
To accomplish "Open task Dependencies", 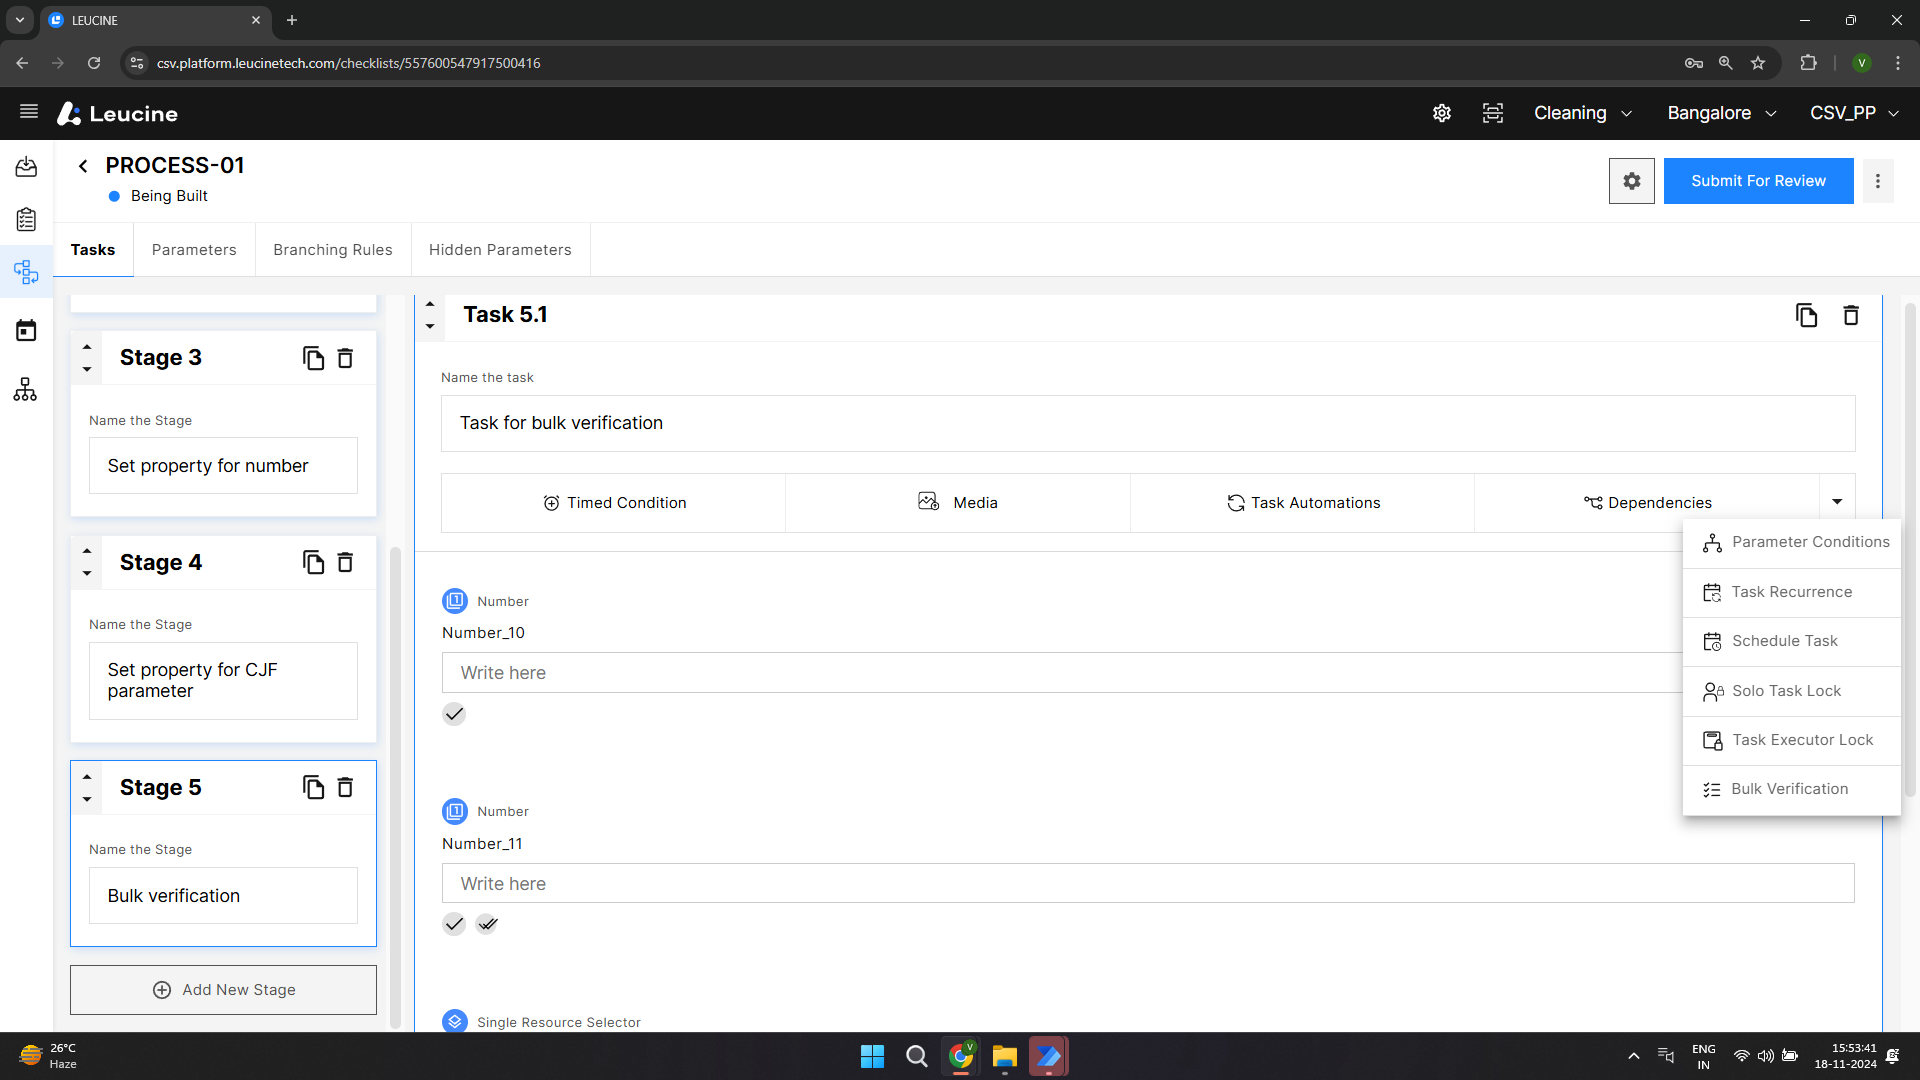I will 1647,503.
